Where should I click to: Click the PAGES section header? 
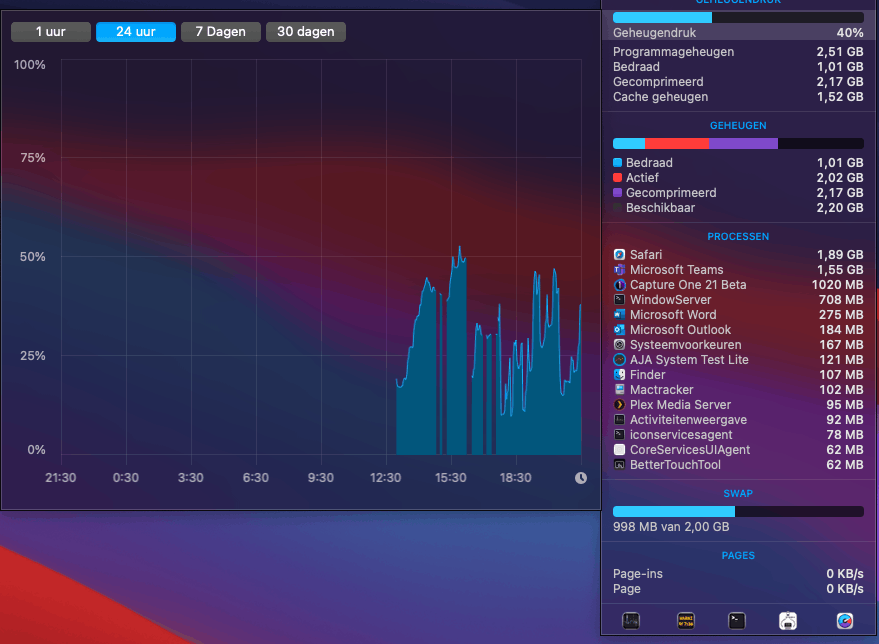(738, 555)
